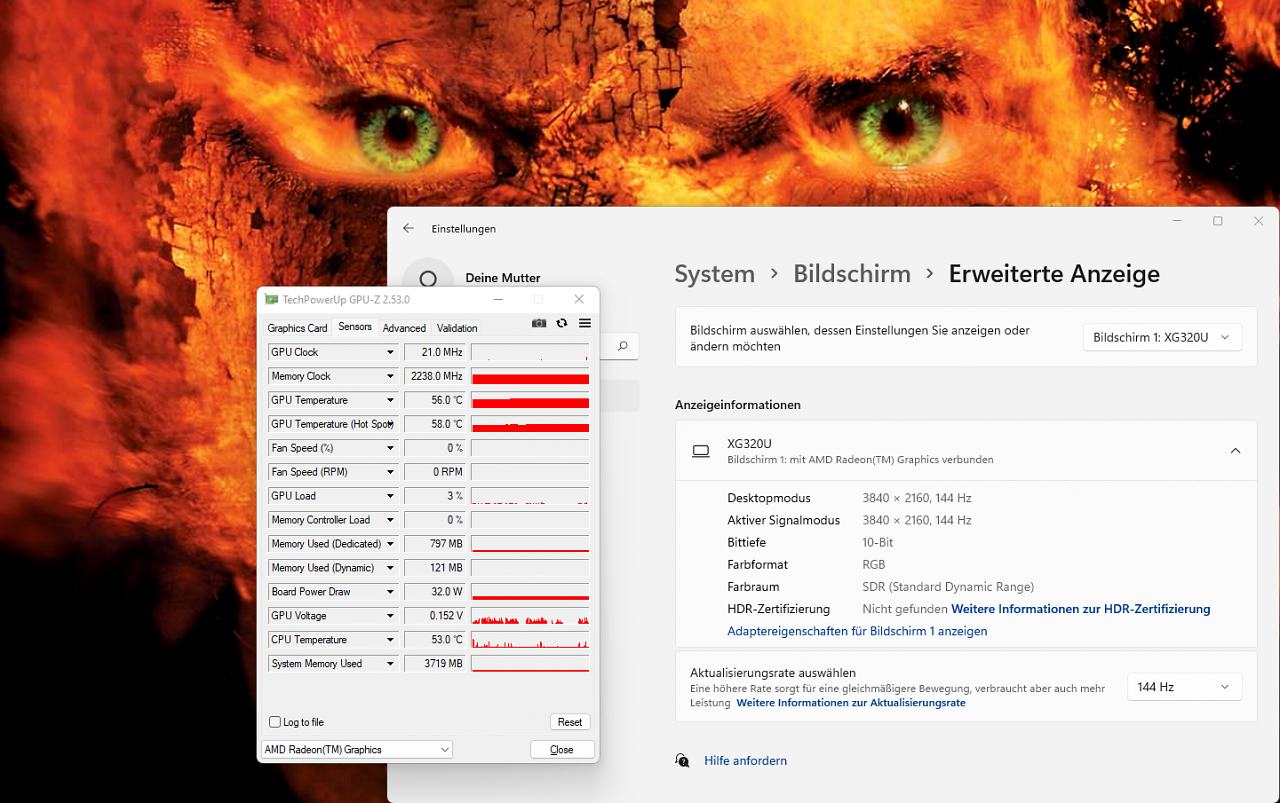Minimize the GPU-Z window

[500, 299]
